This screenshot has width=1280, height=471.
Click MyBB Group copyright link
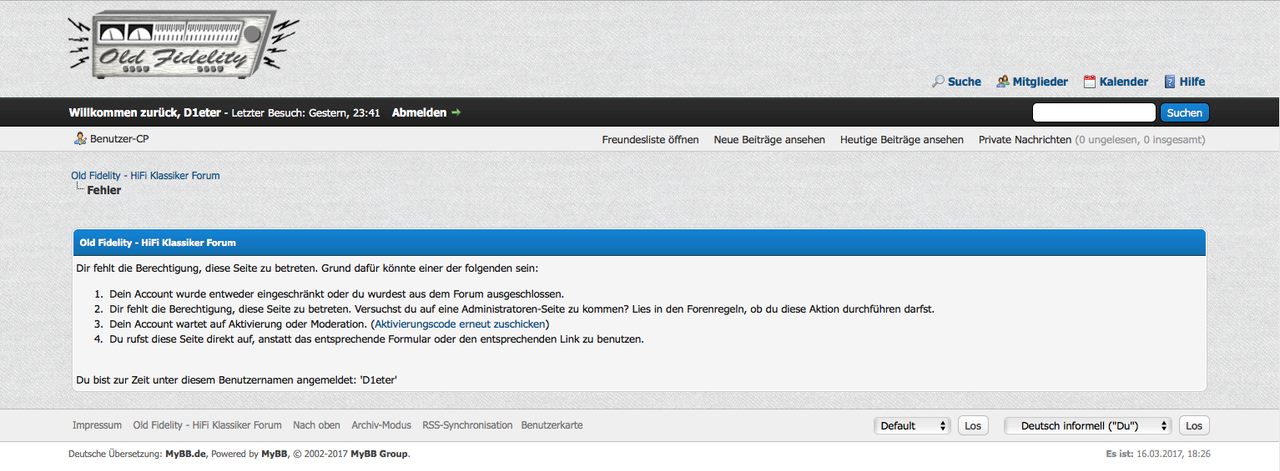point(379,454)
